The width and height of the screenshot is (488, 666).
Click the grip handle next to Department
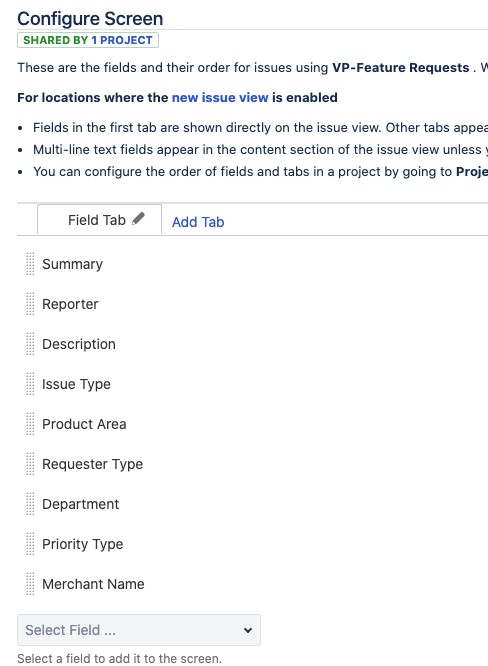point(30,503)
